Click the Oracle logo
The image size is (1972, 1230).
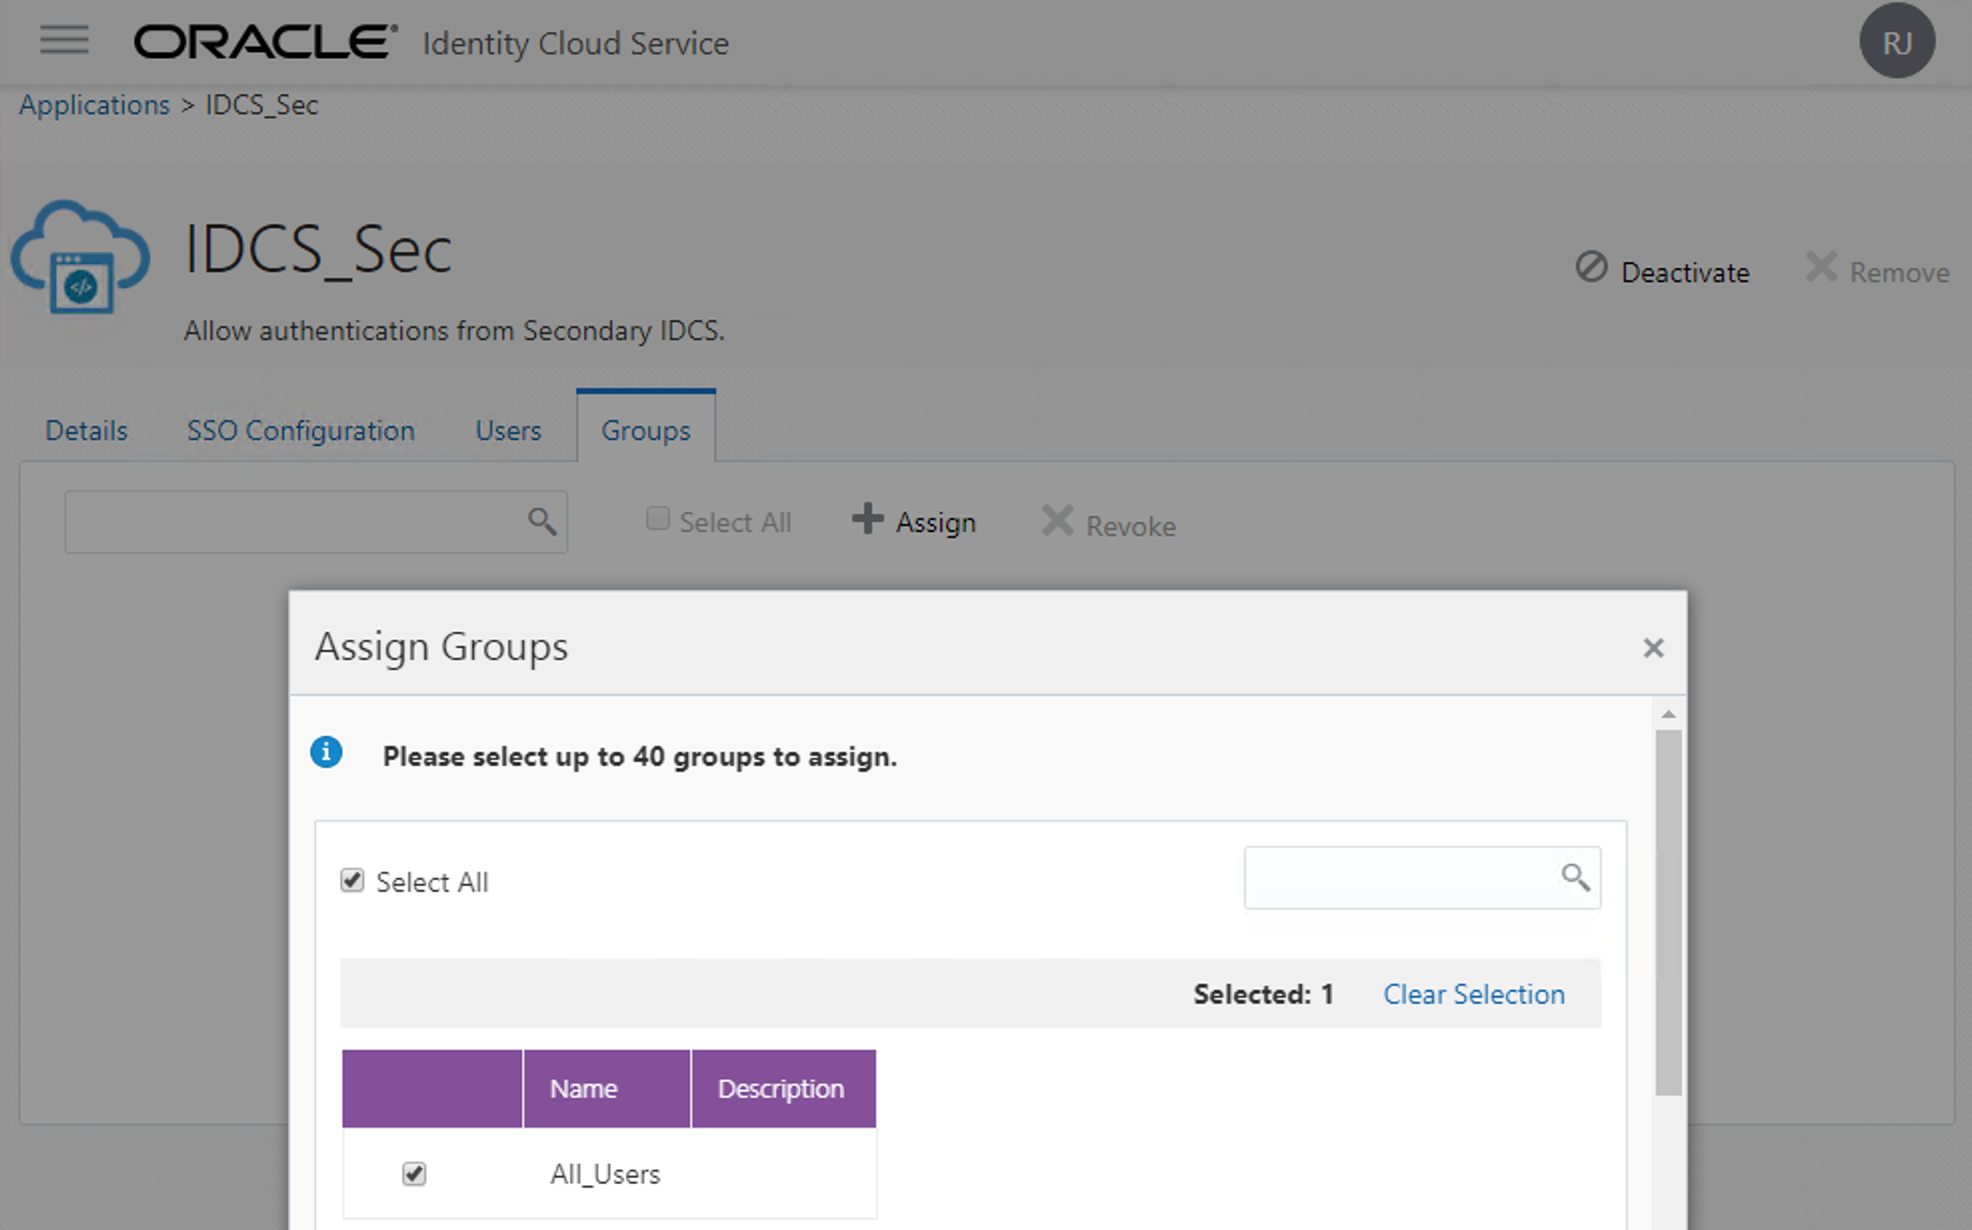pyautogui.click(x=265, y=42)
